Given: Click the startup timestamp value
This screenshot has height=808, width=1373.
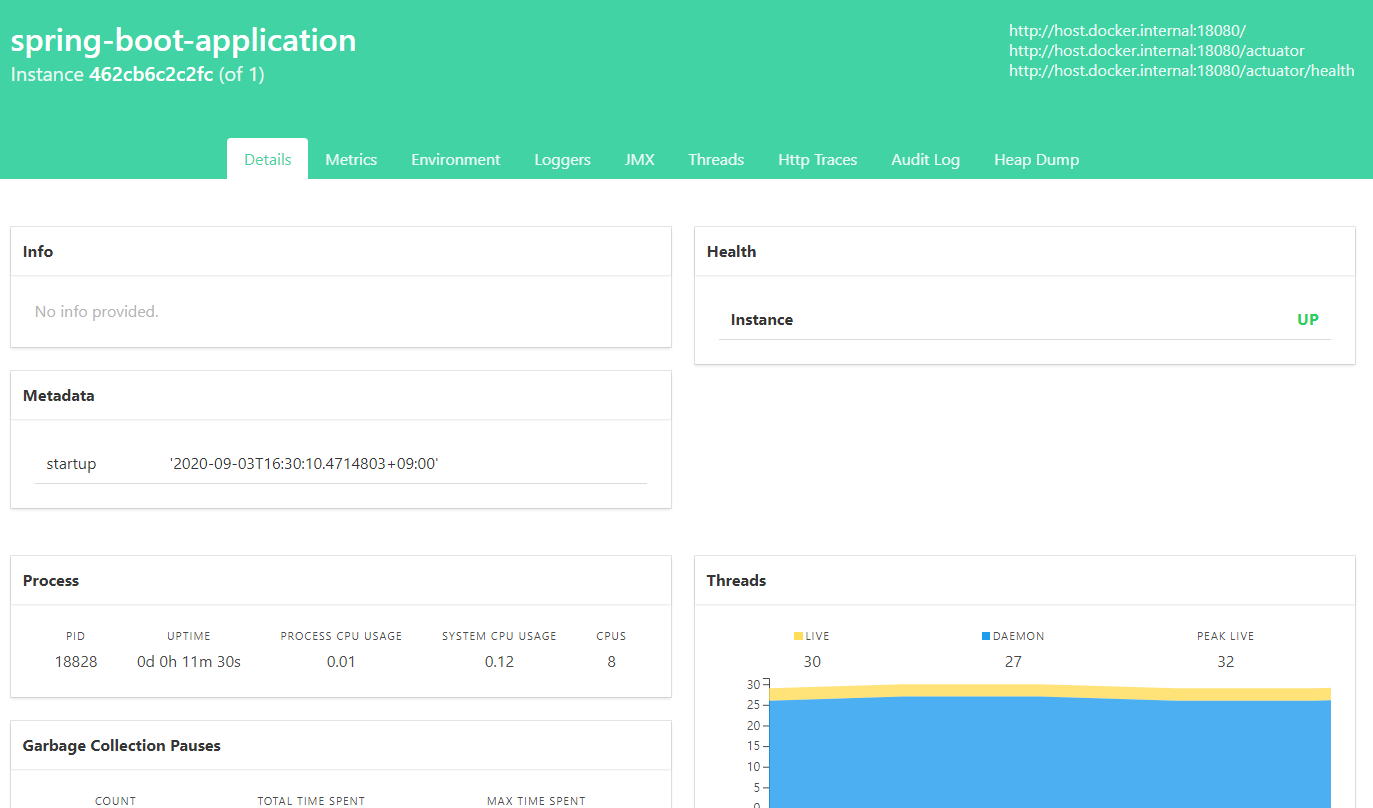Looking at the screenshot, I should coord(304,464).
